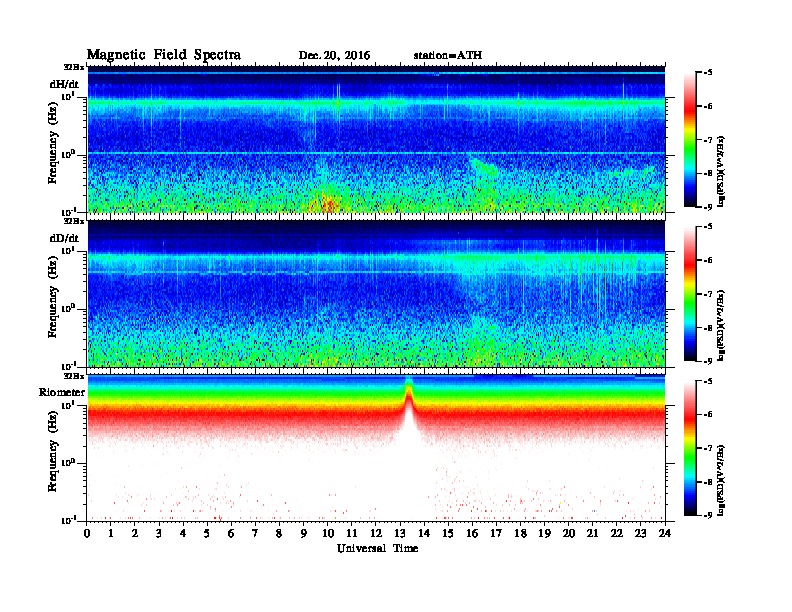This screenshot has width=792, height=612.
Task: Click hour 5 on the Universal Time axis
Action: (207, 533)
